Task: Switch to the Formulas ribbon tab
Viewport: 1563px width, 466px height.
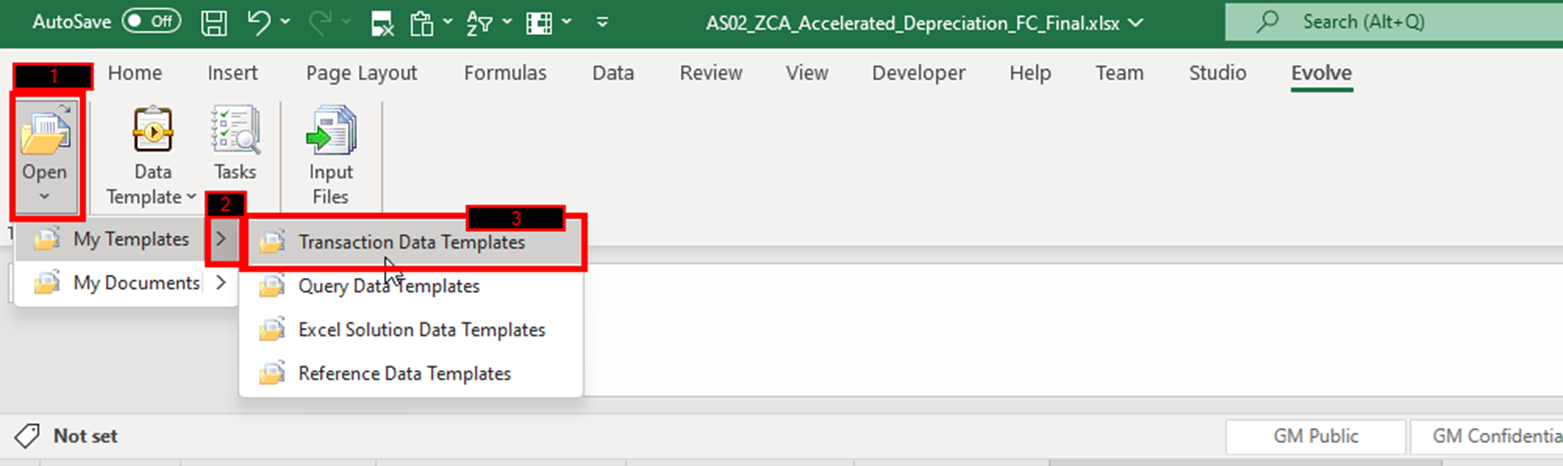Action: (x=505, y=73)
